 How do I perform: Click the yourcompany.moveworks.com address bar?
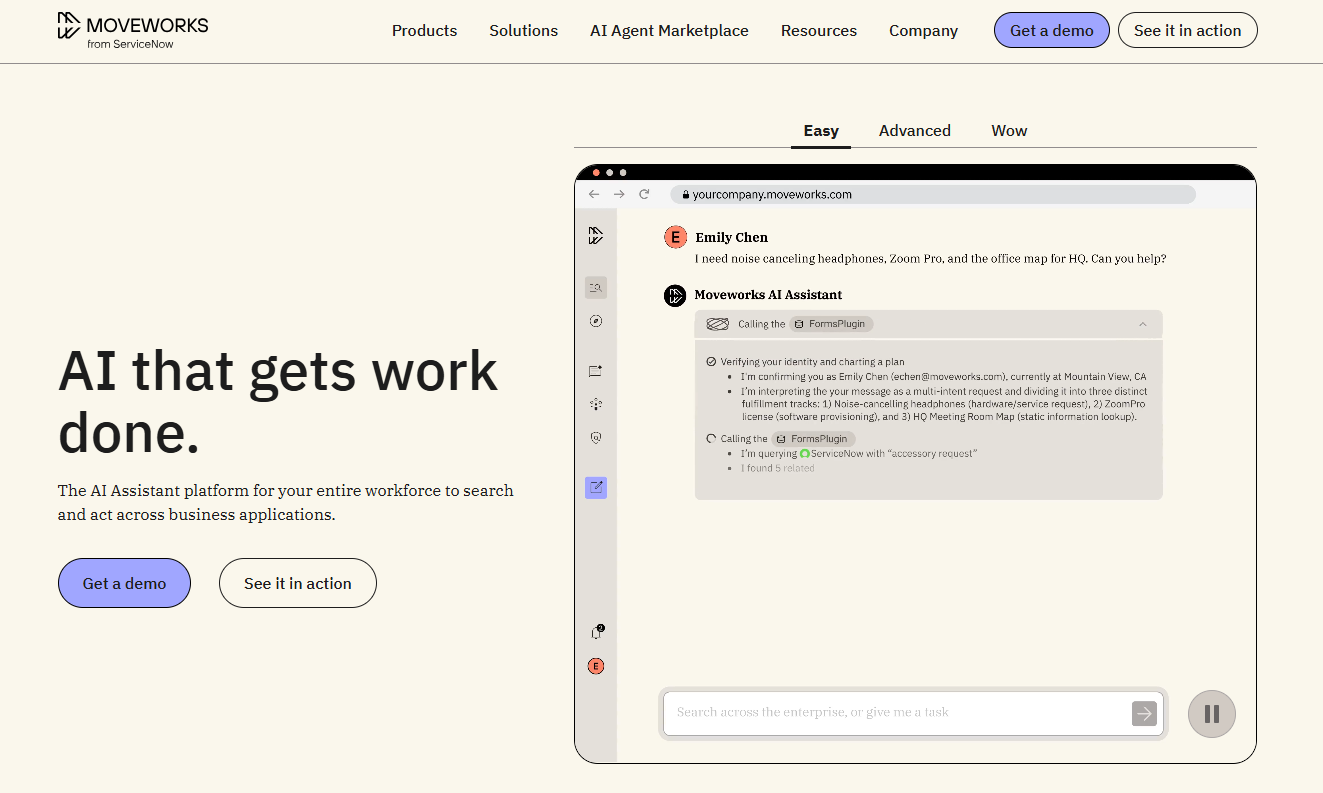[x=933, y=195]
